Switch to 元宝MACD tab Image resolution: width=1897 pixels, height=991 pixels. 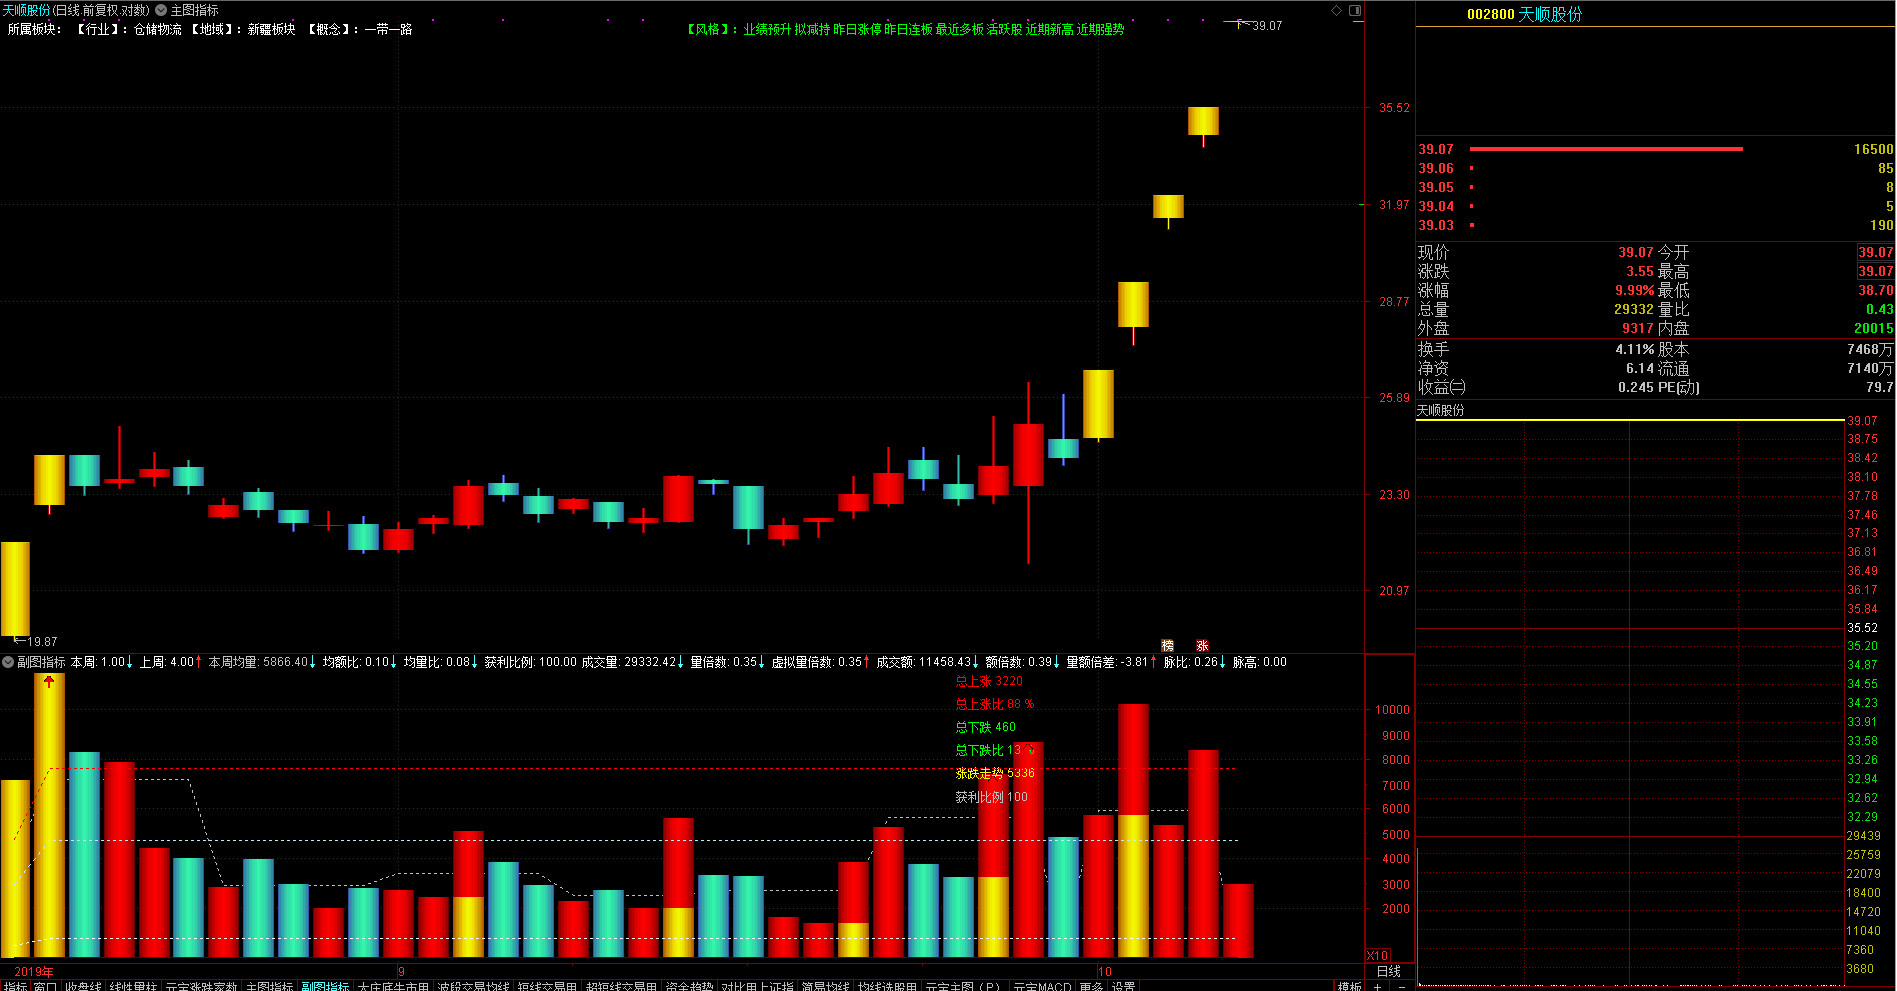(1042, 986)
